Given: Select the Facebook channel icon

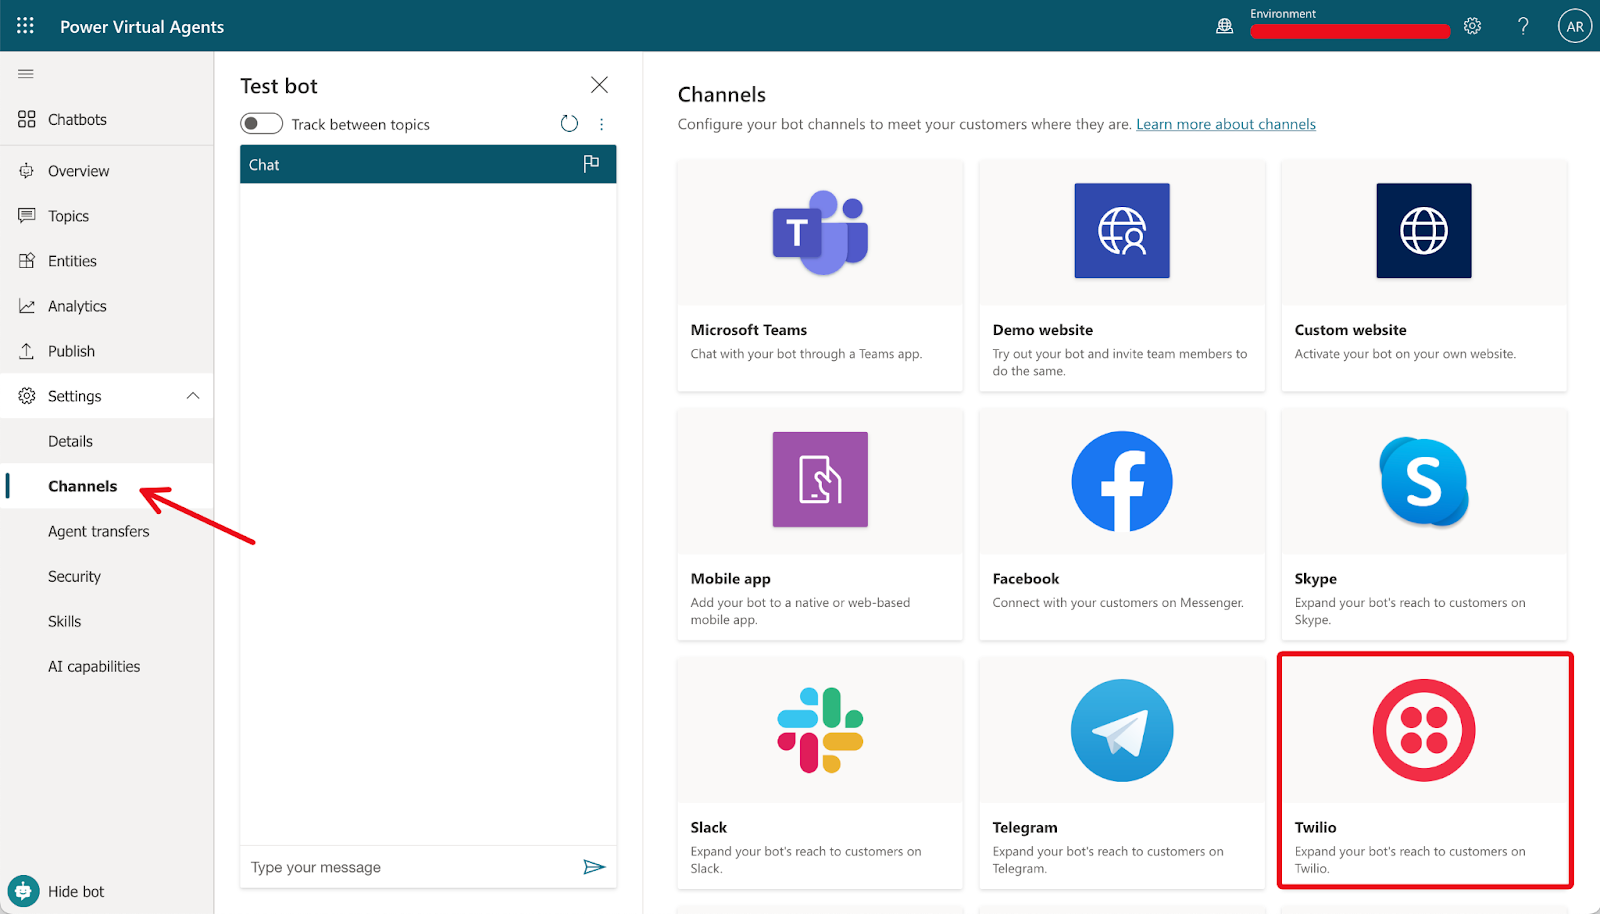Looking at the screenshot, I should click(1122, 481).
